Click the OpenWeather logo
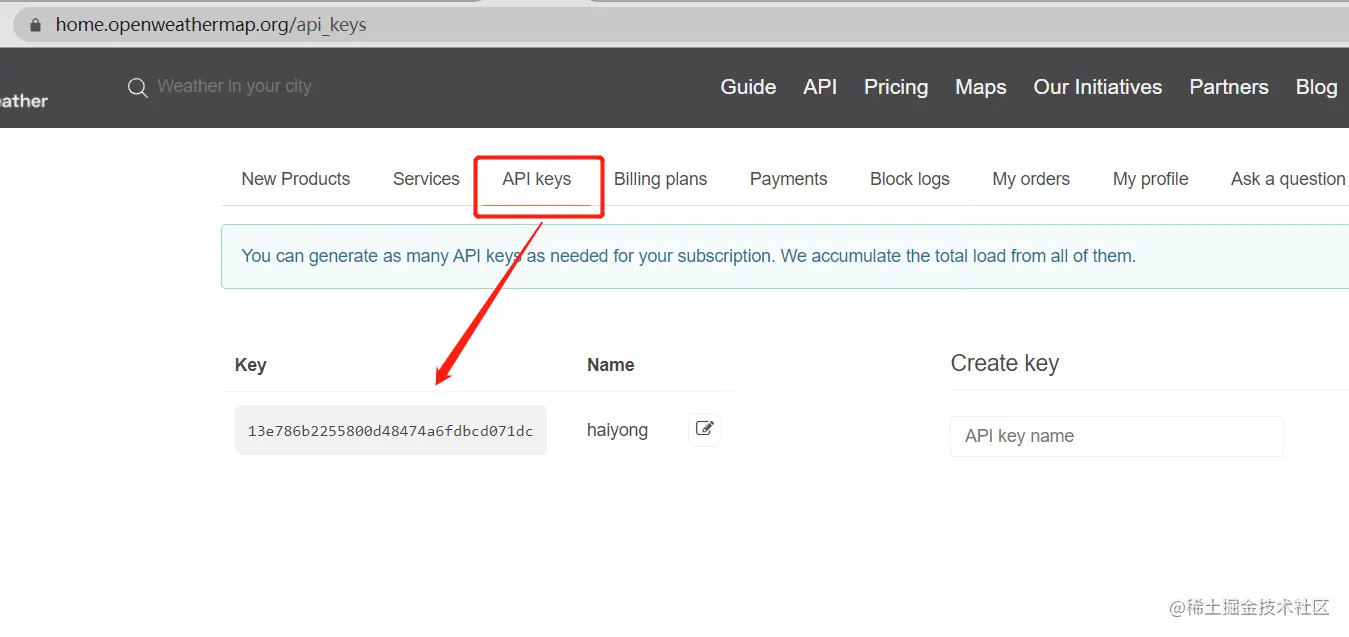The image size is (1349, 637). [x=24, y=100]
